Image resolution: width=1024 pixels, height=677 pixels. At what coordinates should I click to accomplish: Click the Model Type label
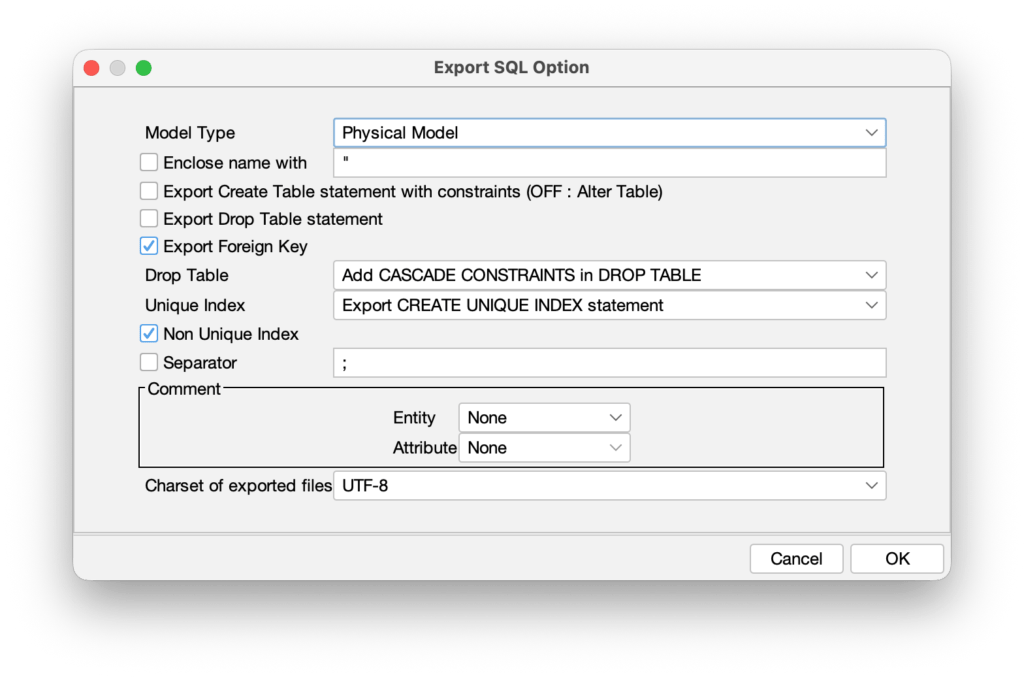click(190, 133)
